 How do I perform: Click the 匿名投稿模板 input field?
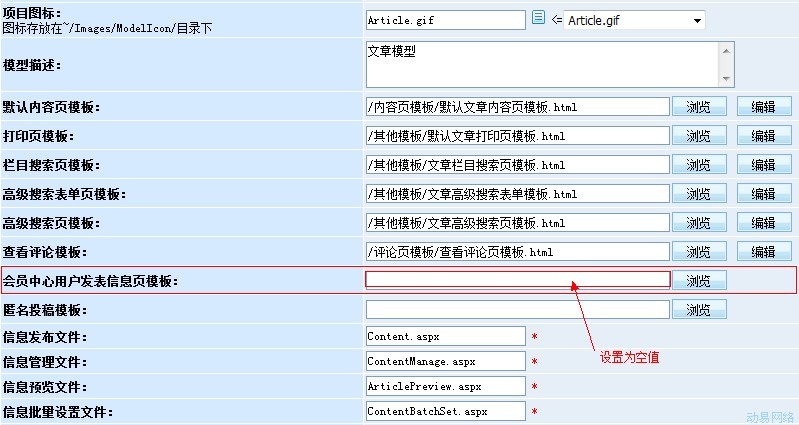(517, 310)
